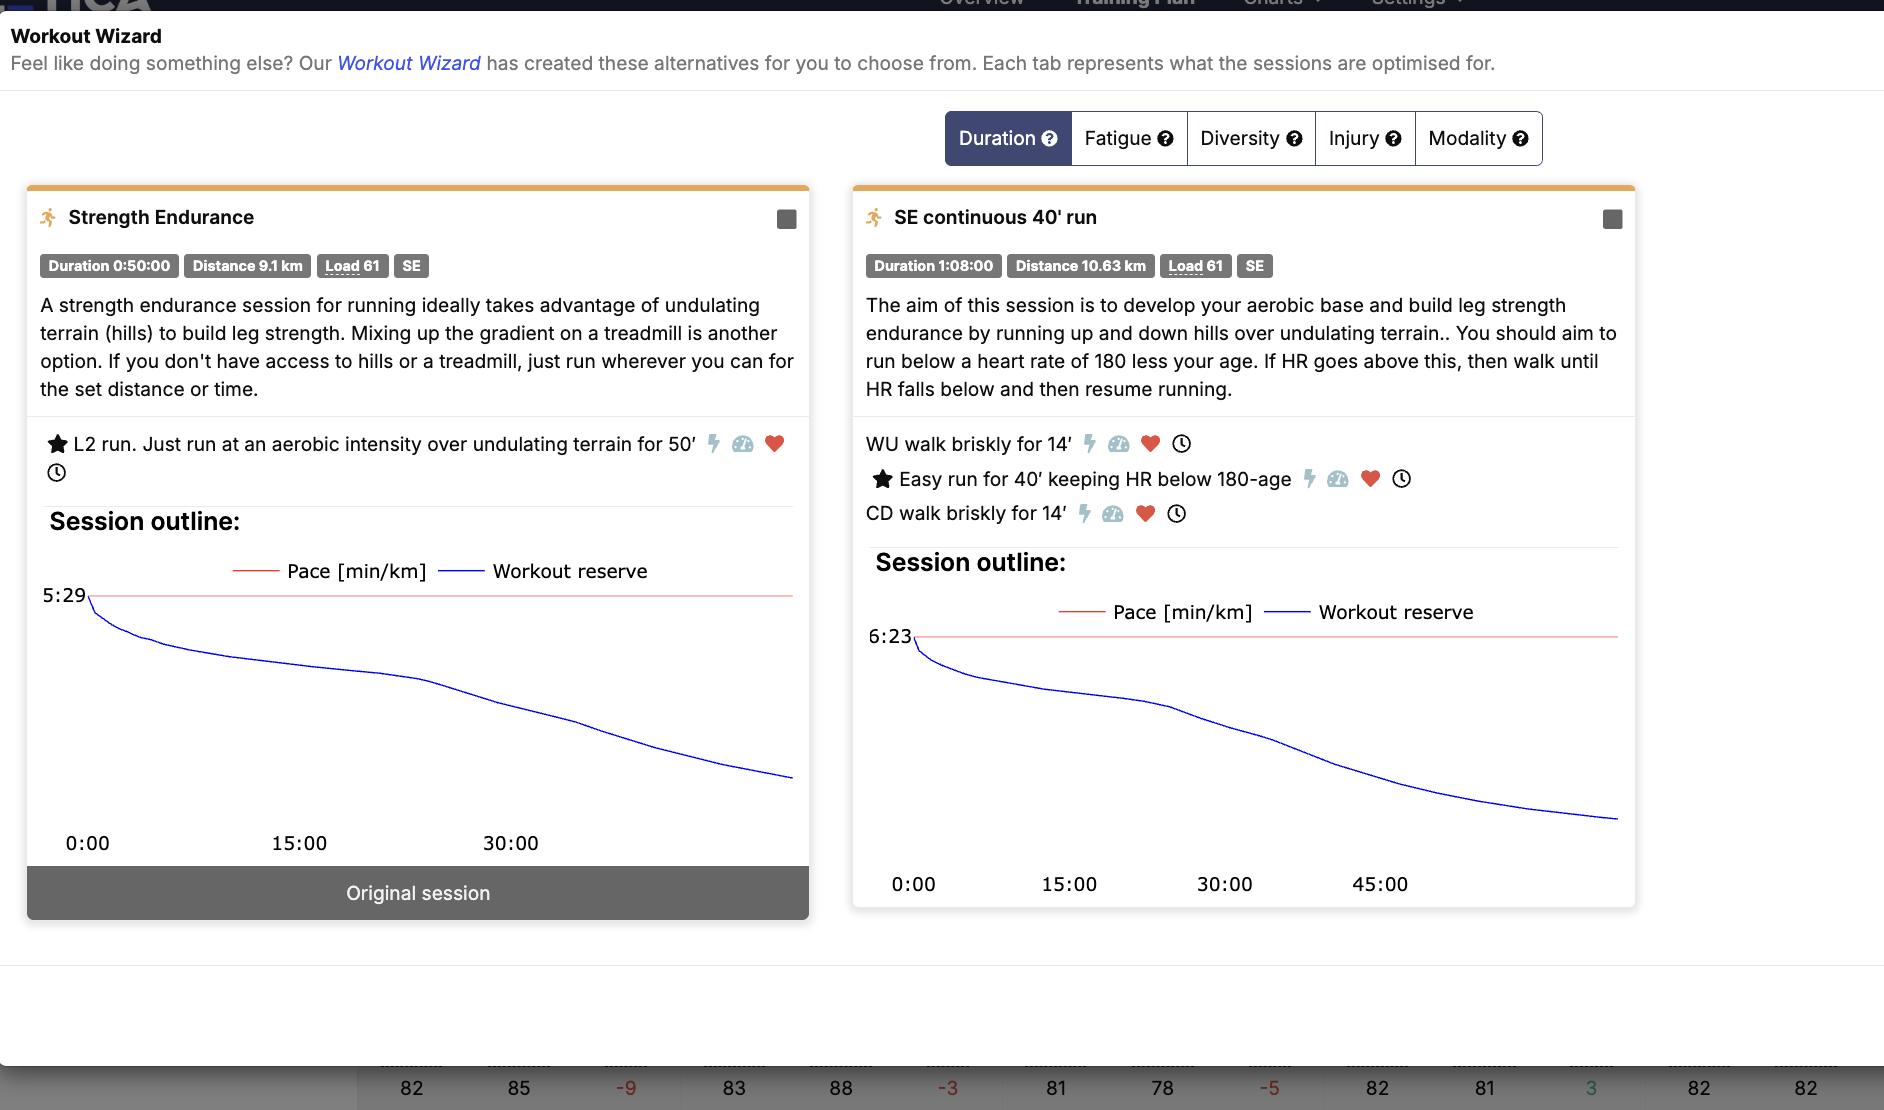The image size is (1884, 1110).
Task: Click Injury tab help question icon
Action: (x=1393, y=139)
